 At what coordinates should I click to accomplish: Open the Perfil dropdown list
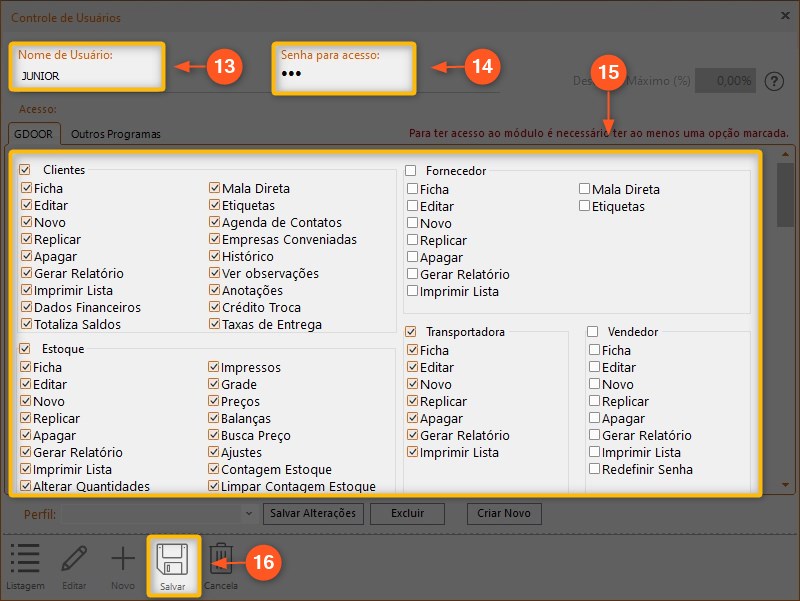pyautogui.click(x=248, y=514)
